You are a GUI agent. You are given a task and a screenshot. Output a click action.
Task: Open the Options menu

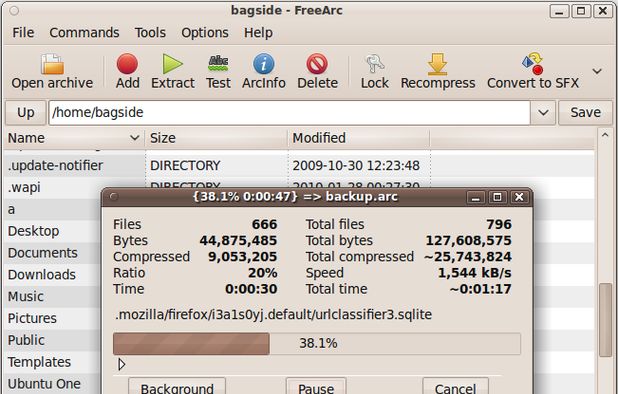pos(205,32)
